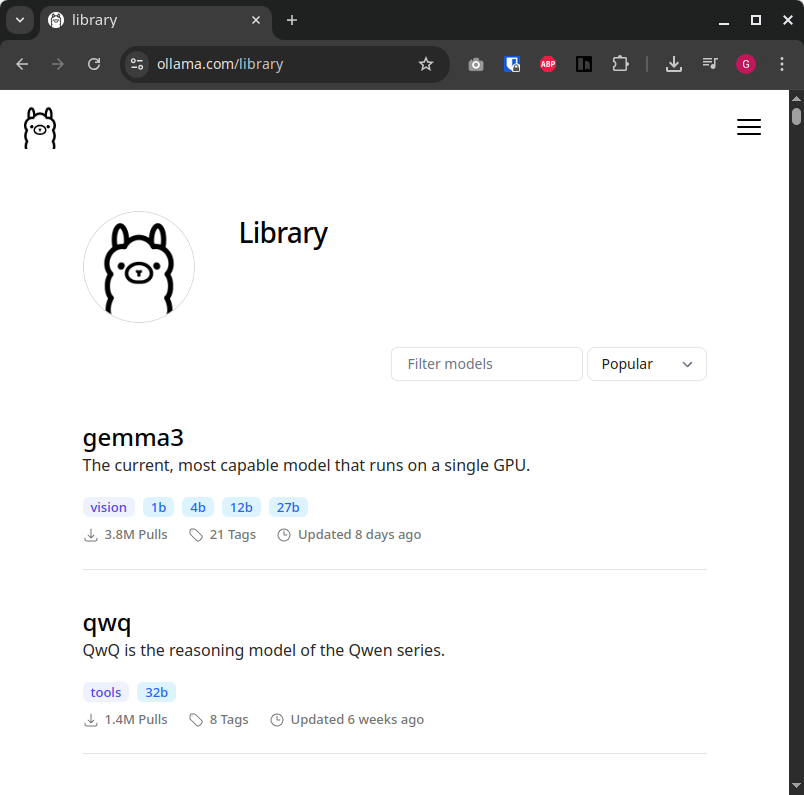Click the media playlist icon in toolbar

pos(710,63)
